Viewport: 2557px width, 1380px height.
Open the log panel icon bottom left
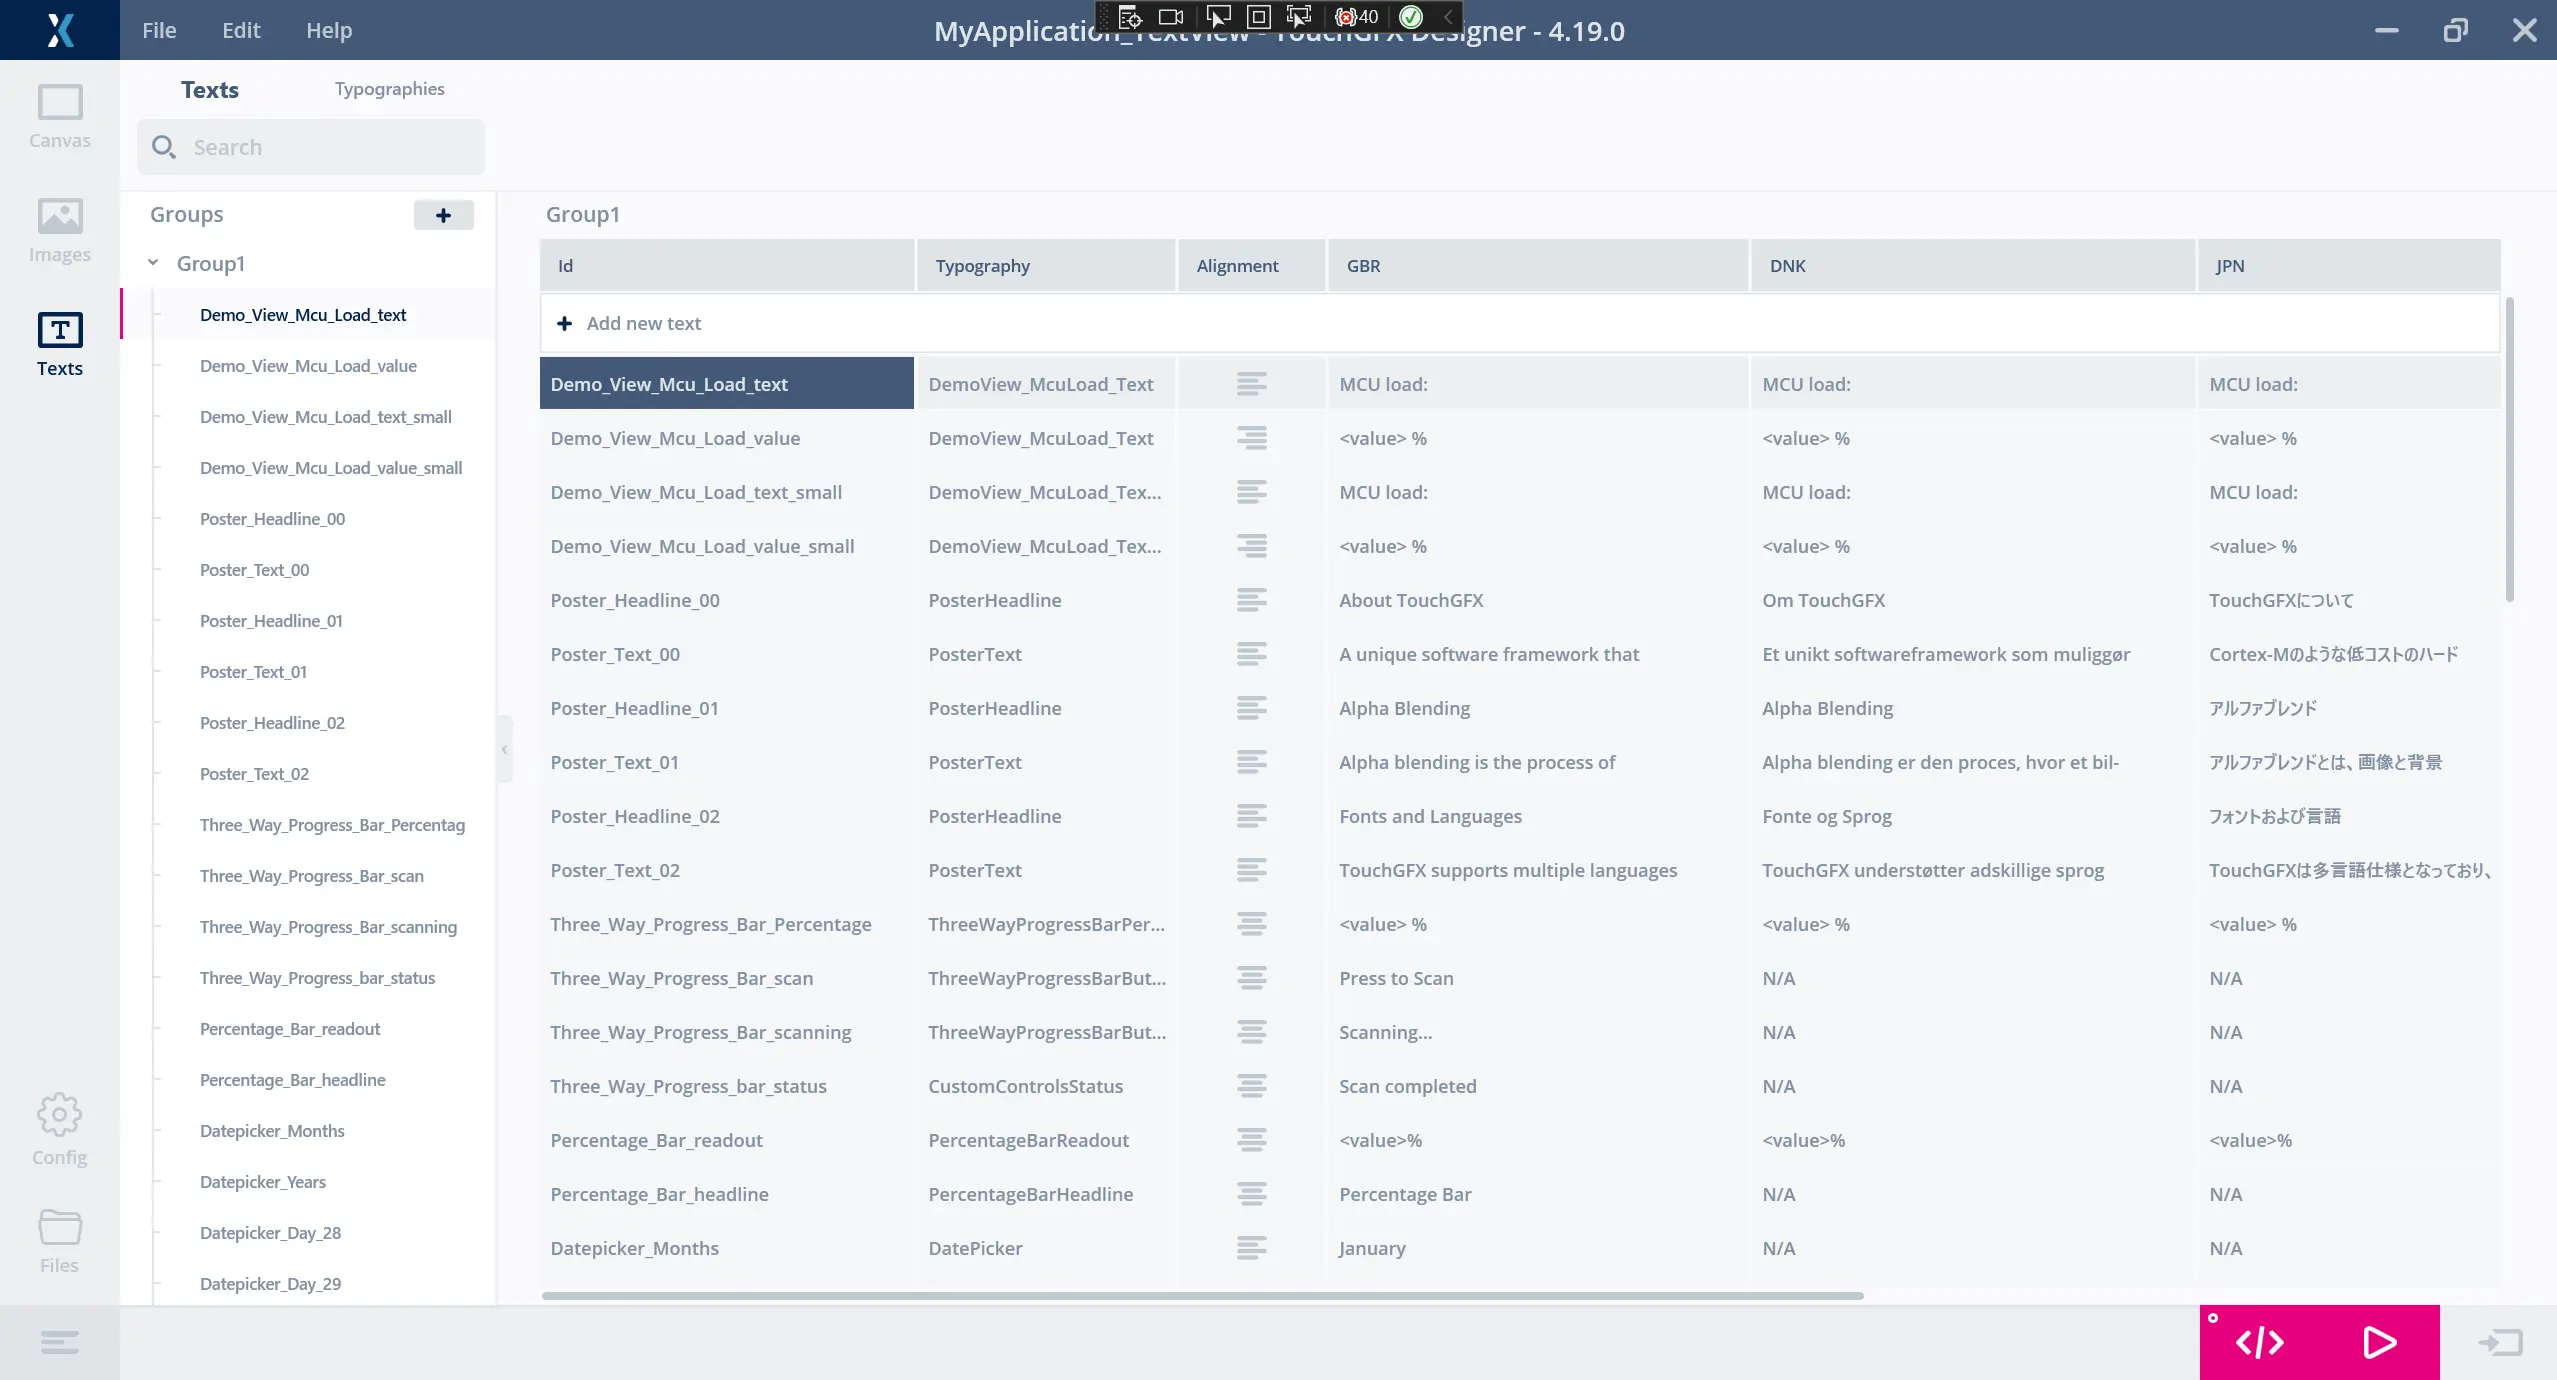click(x=59, y=1342)
